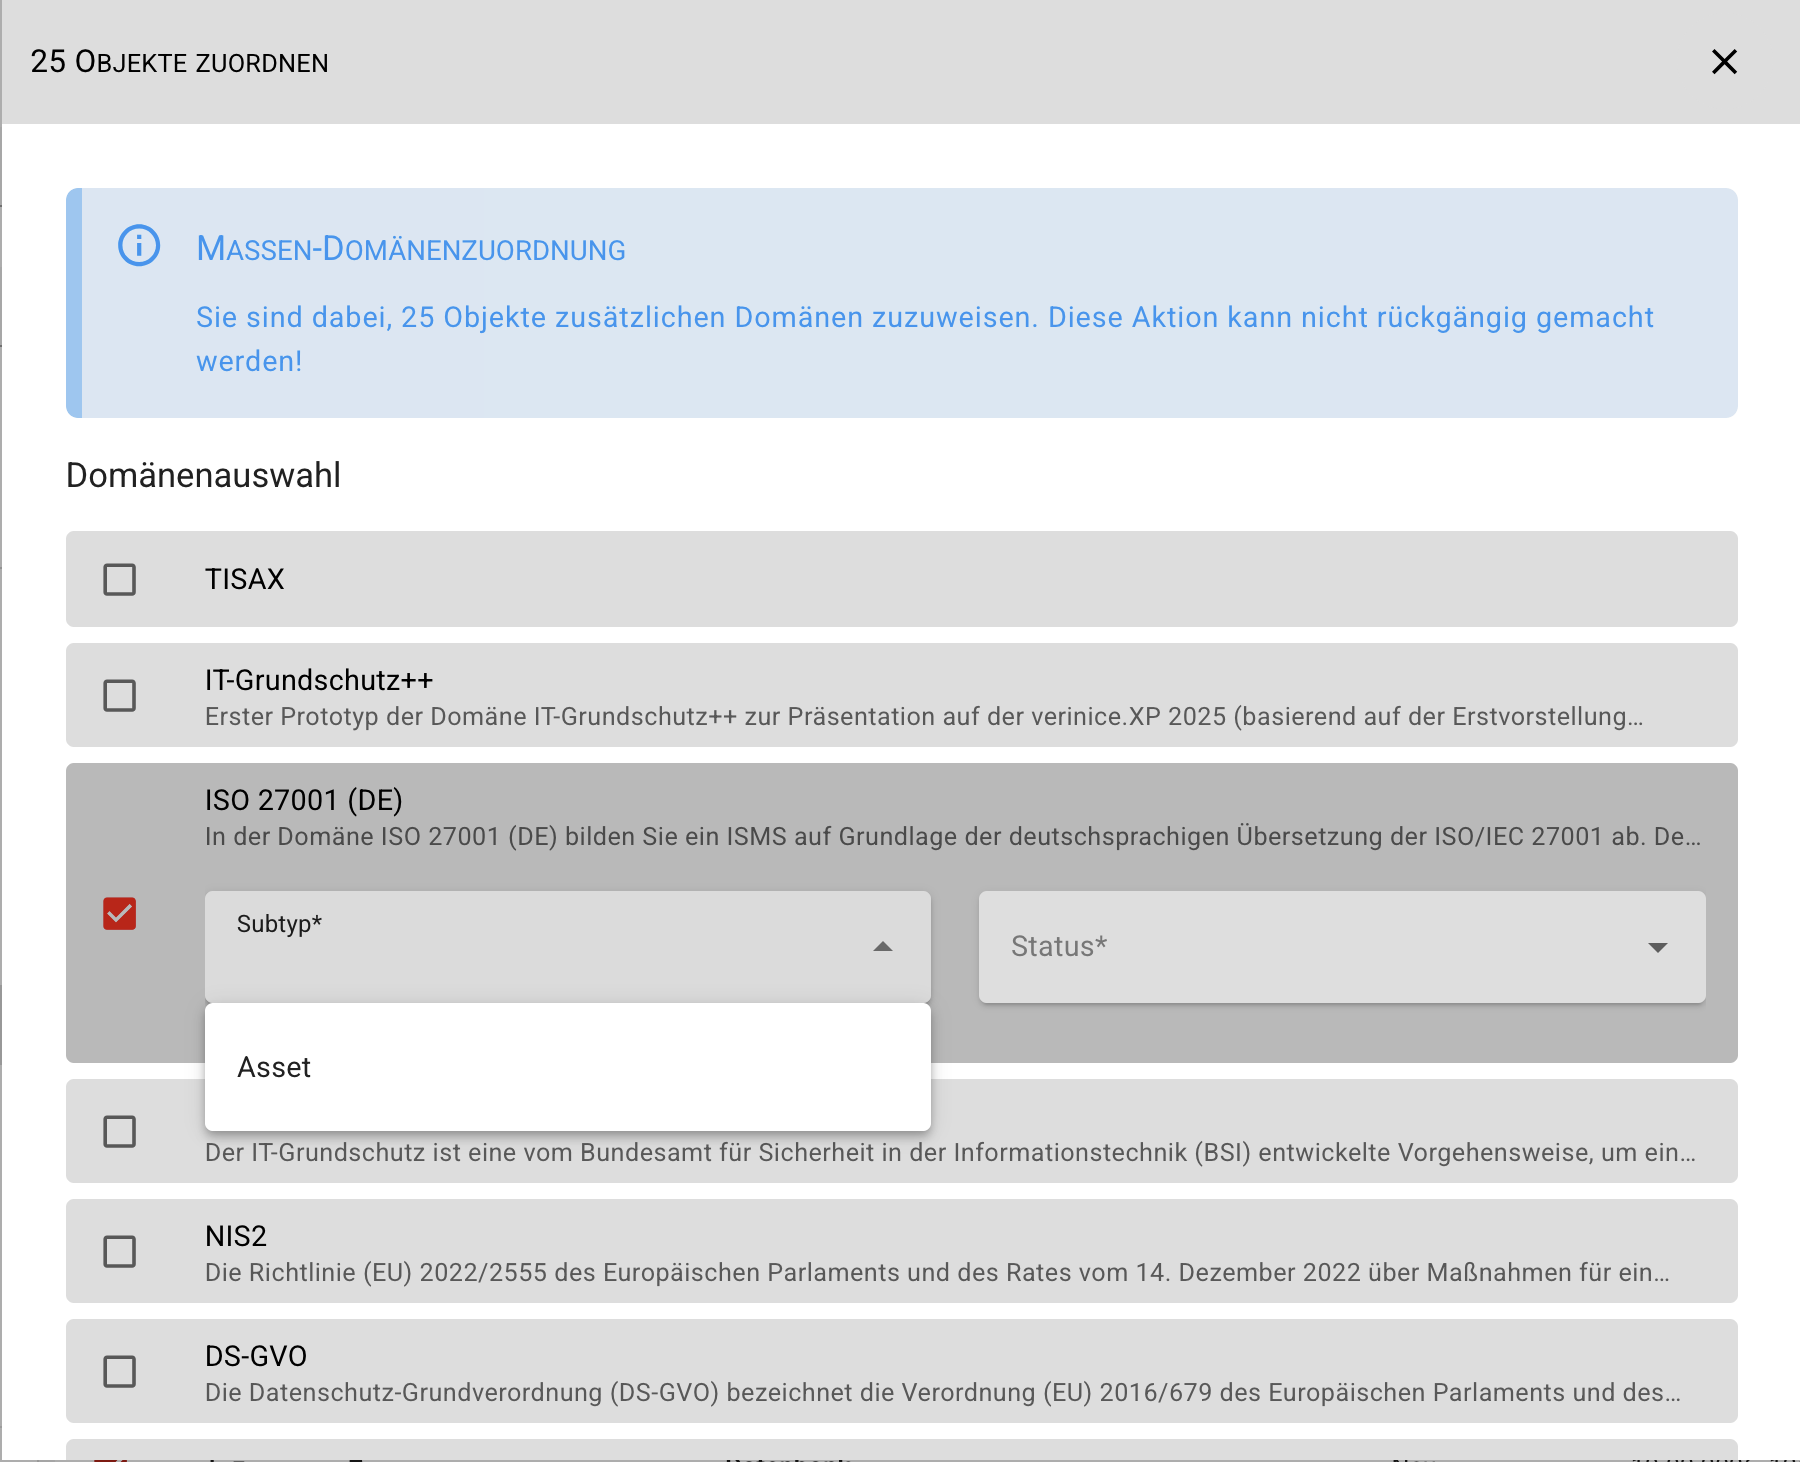Enable the TISAX domain checkbox
1800x1462 pixels.
click(120, 579)
